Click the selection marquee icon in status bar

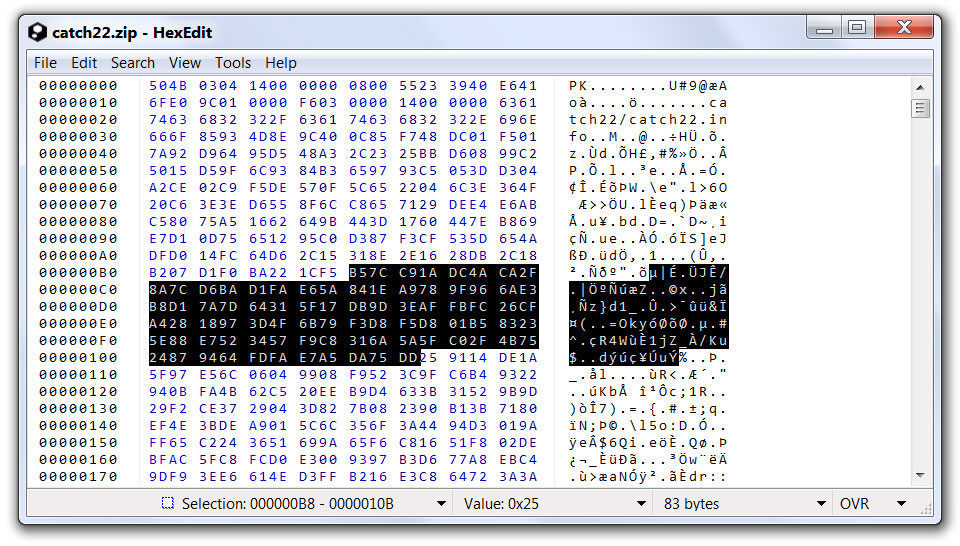tap(168, 504)
